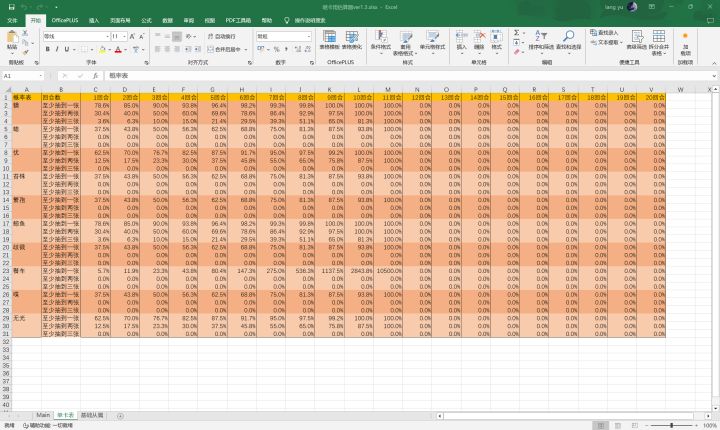720x430 pixels.
Task: Click the Insert cells icon
Action: 461,40
